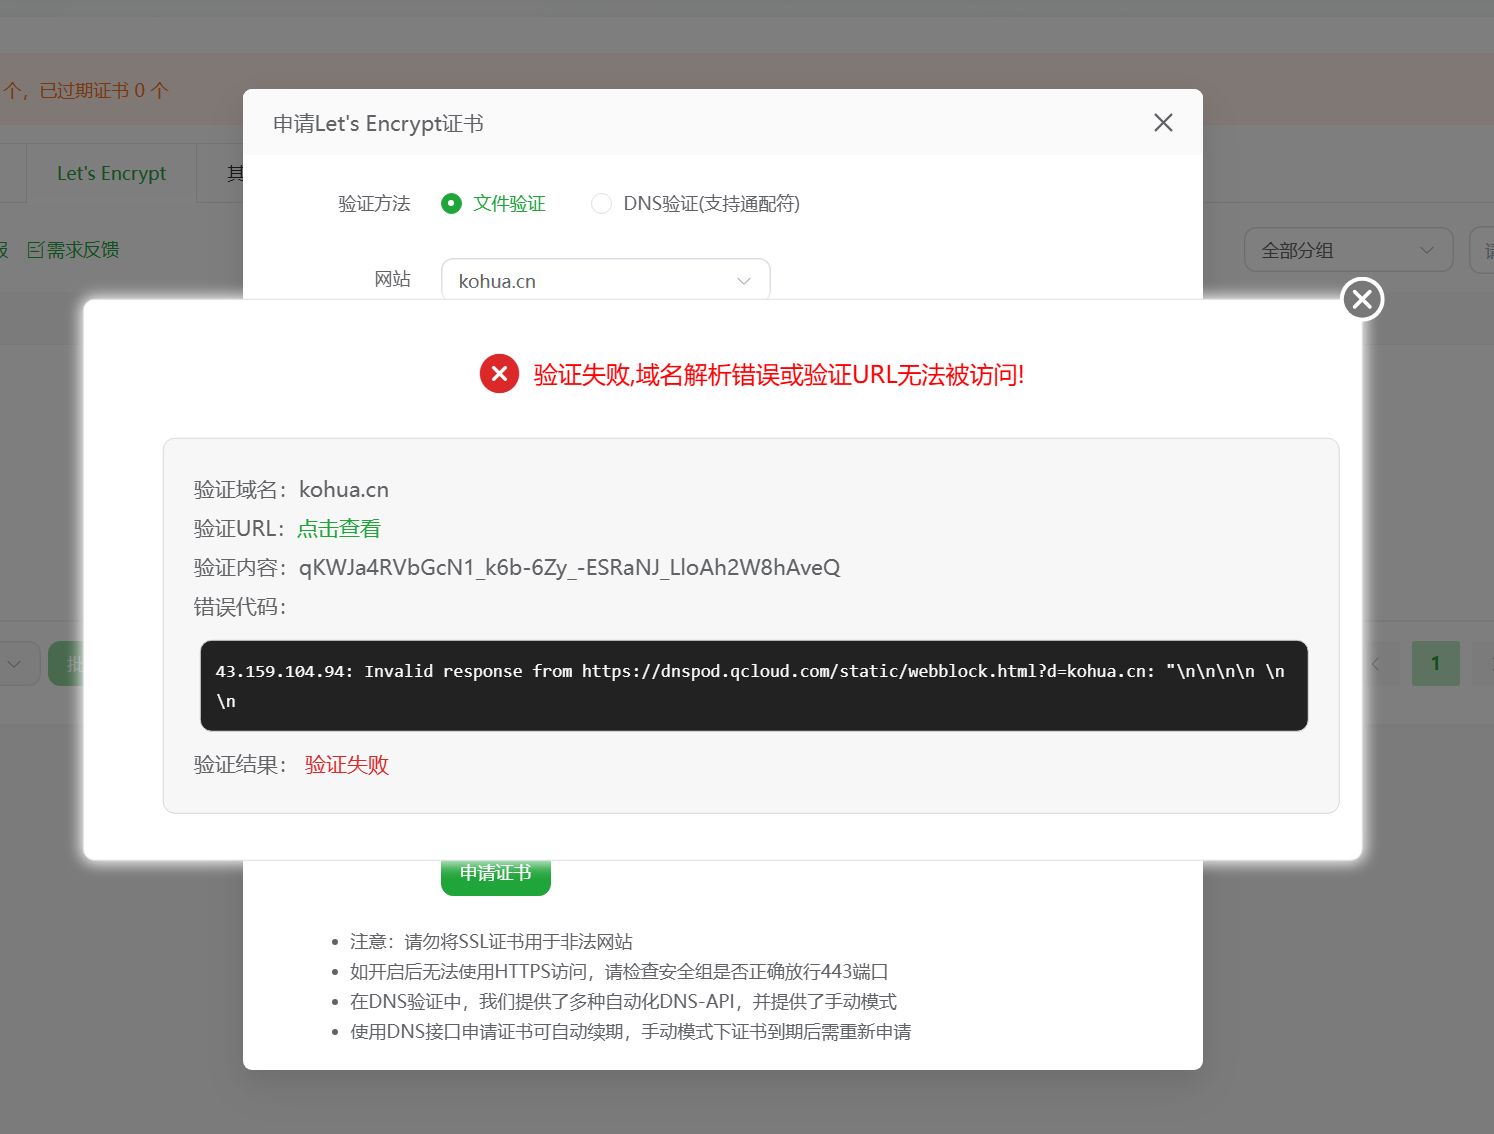Select the DNS验证 verification method
The width and height of the screenshot is (1494, 1134).
pos(601,203)
